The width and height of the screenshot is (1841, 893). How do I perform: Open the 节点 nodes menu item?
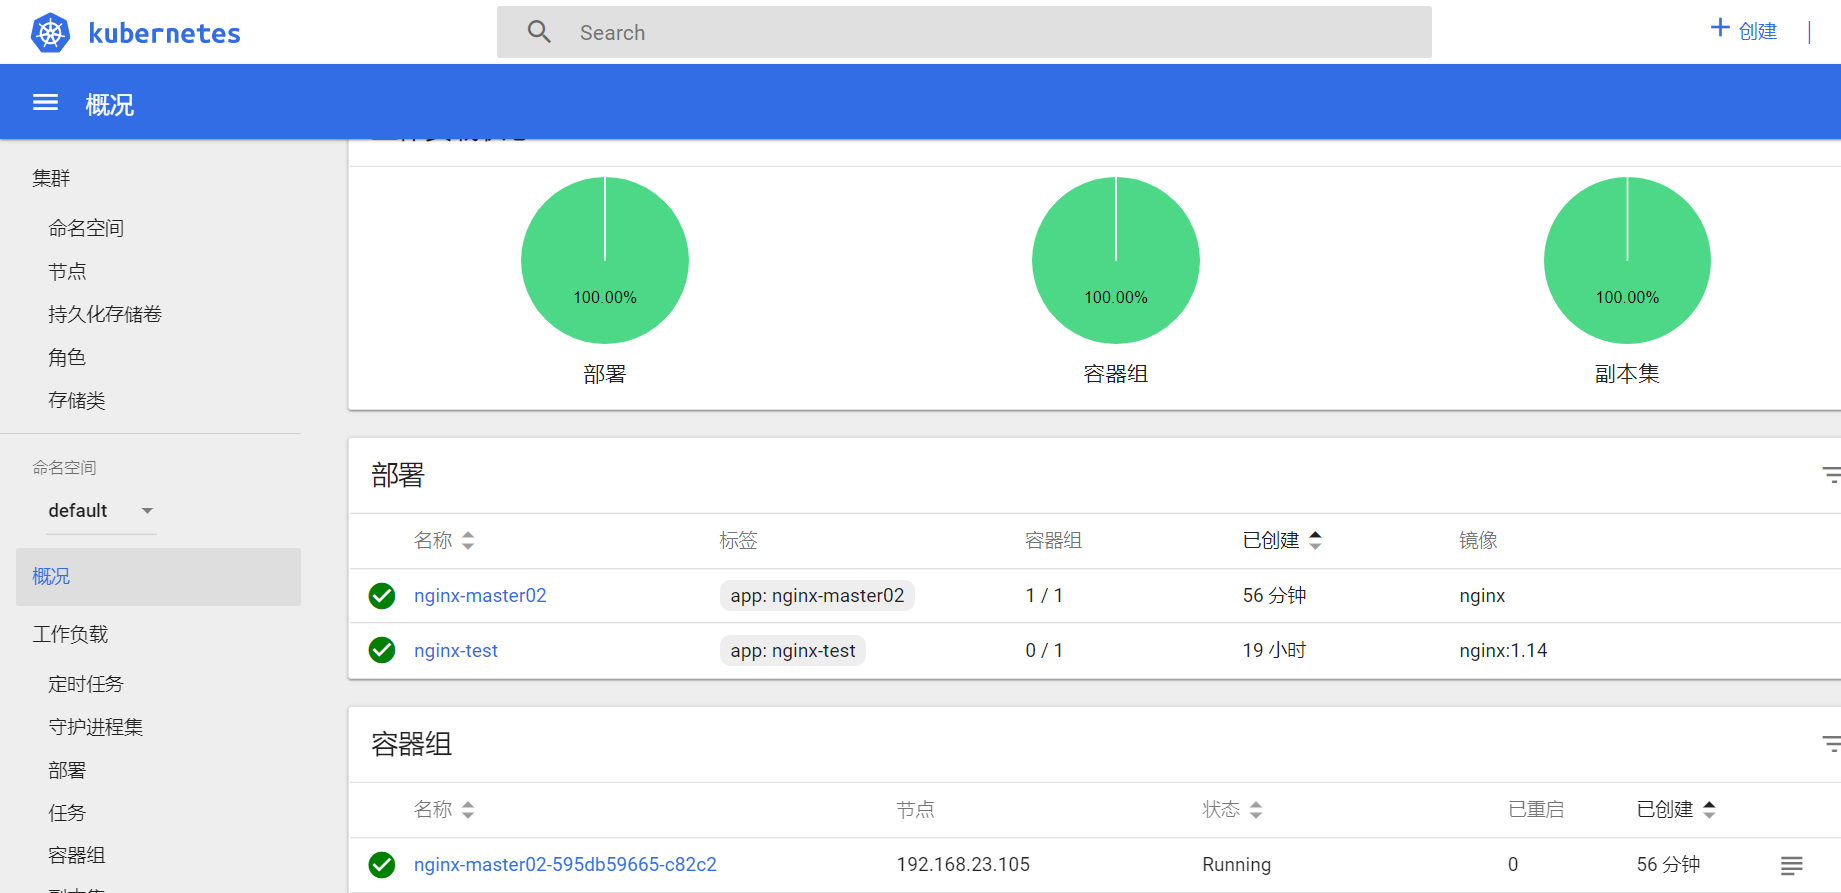coord(67,271)
